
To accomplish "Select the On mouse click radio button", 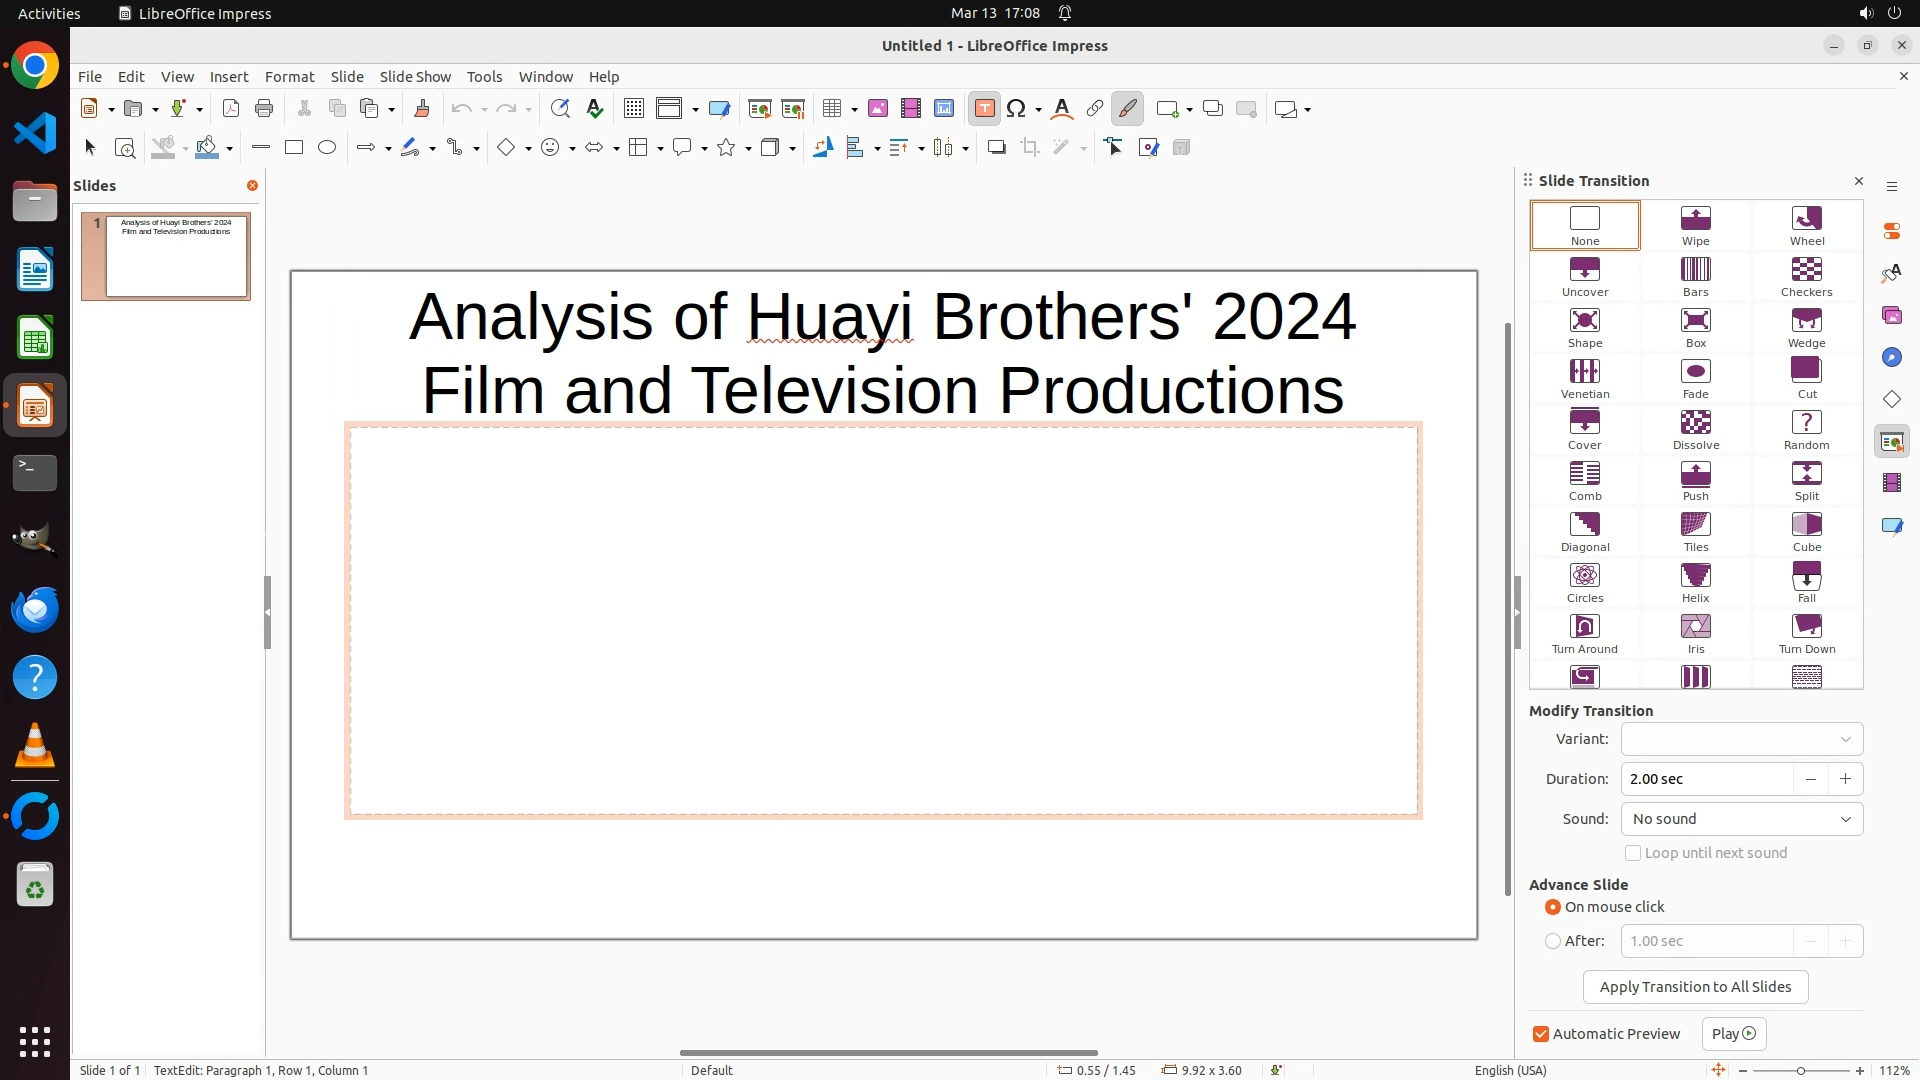I will click(x=1553, y=907).
